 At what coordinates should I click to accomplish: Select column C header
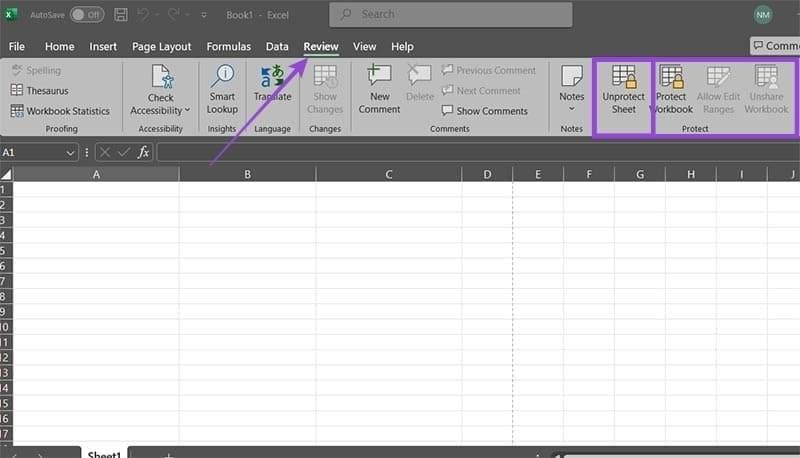(389, 174)
